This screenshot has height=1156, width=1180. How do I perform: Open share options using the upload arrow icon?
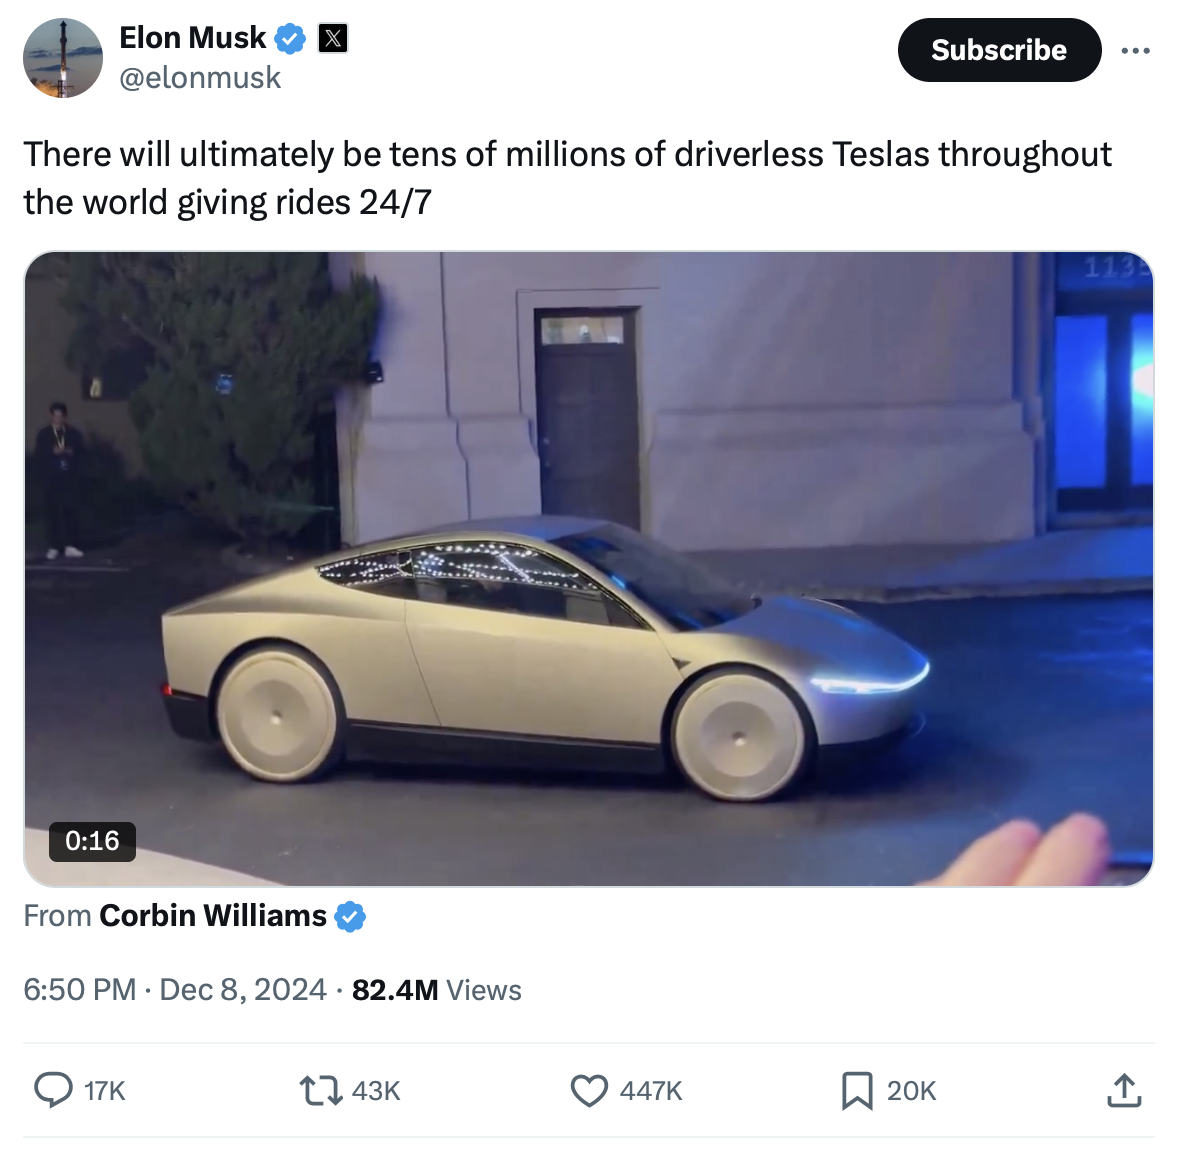[x=1124, y=1091]
